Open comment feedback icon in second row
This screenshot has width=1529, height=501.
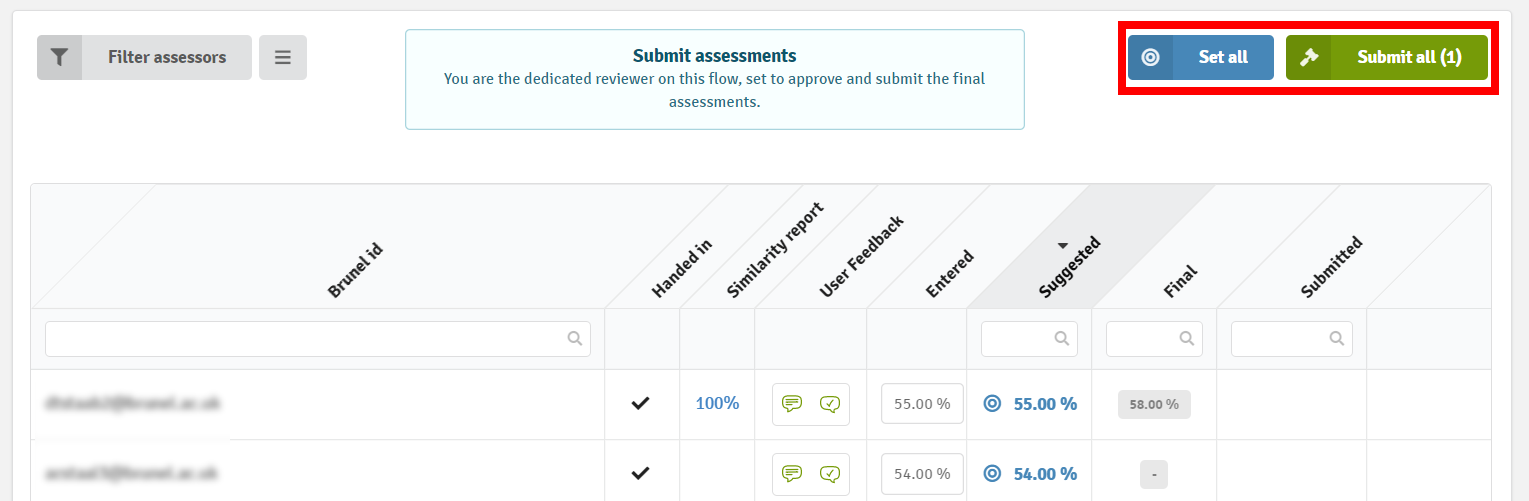coord(792,474)
